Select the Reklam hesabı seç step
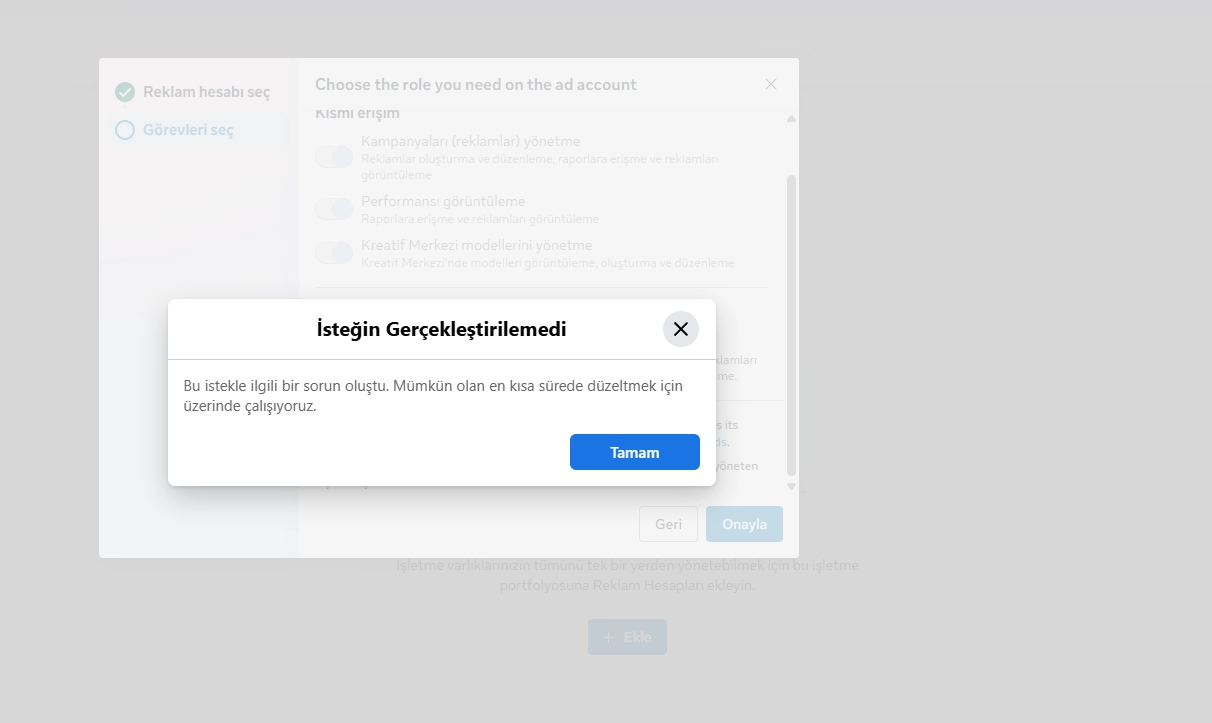The image size is (1212, 723). coord(197,92)
